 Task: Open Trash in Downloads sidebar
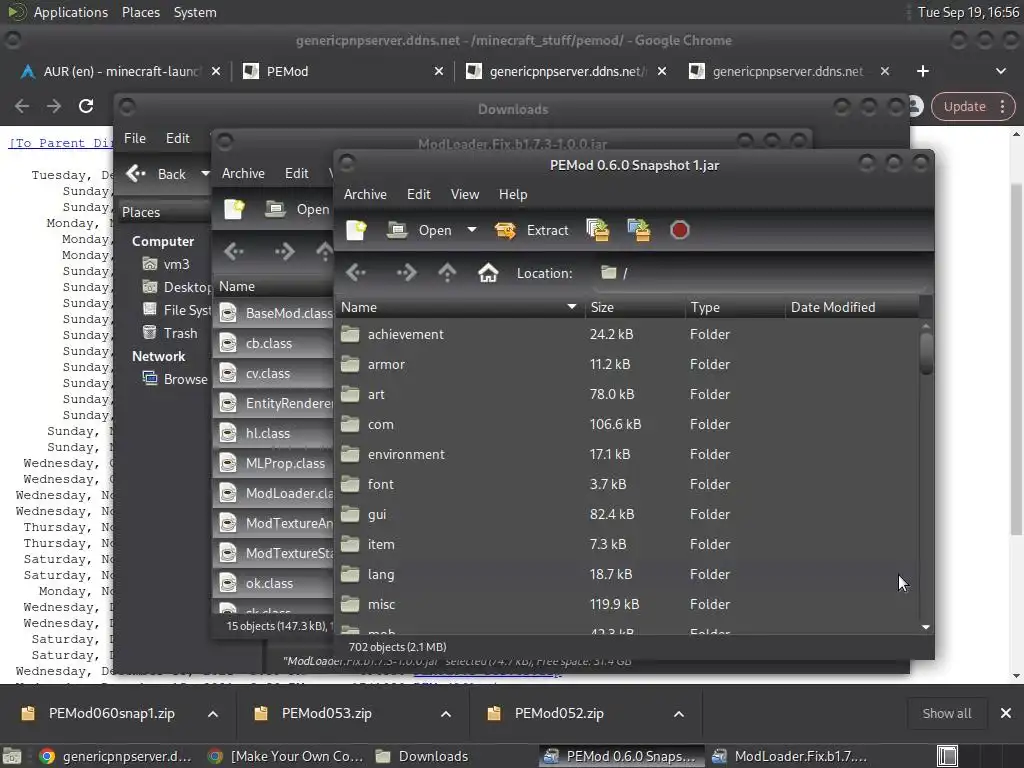tap(170, 333)
